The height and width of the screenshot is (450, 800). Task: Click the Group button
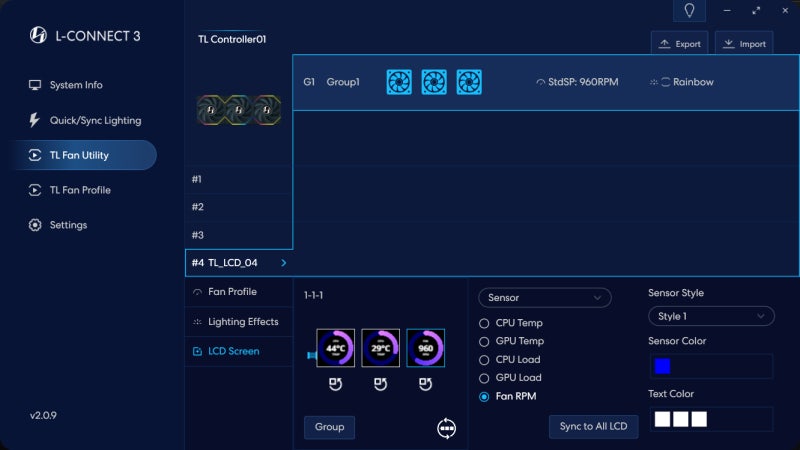(329, 427)
